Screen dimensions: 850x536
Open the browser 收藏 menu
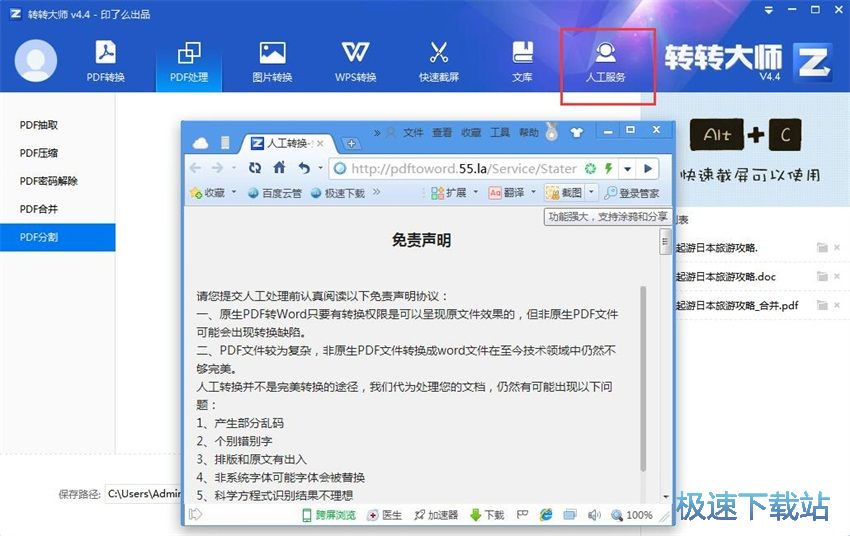pyautogui.click(x=471, y=132)
